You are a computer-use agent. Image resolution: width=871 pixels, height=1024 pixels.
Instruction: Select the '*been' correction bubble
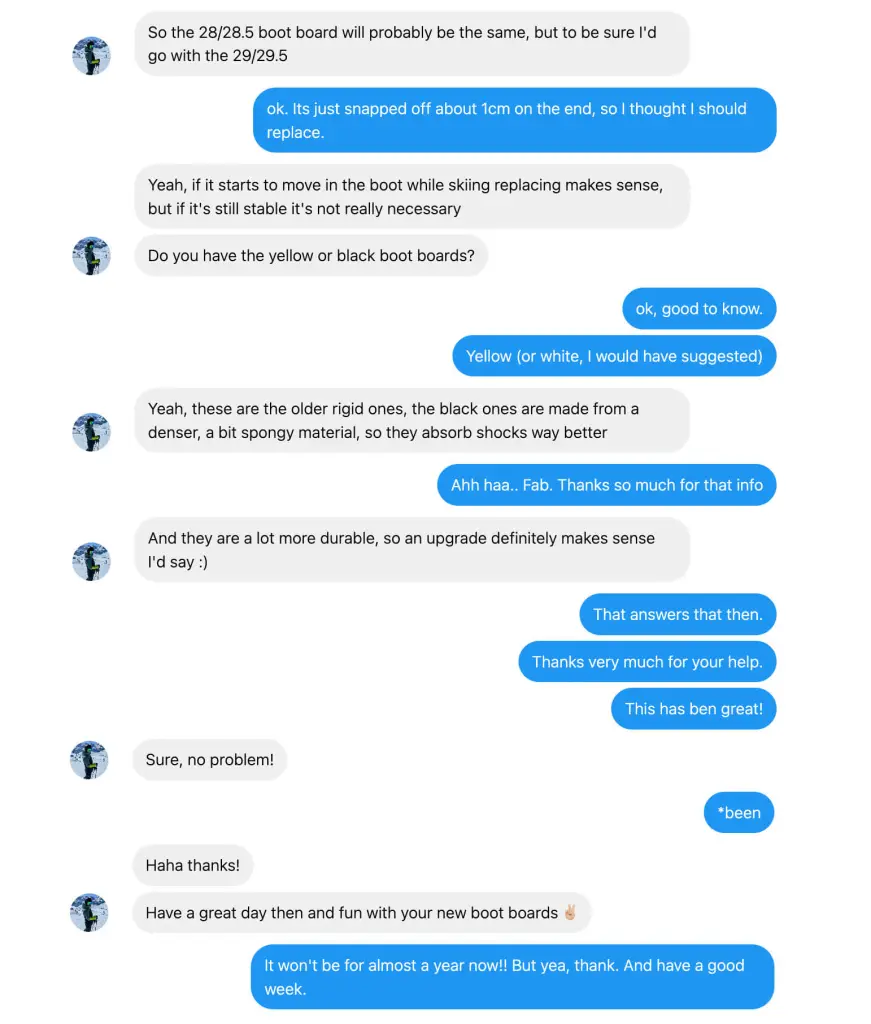point(739,813)
